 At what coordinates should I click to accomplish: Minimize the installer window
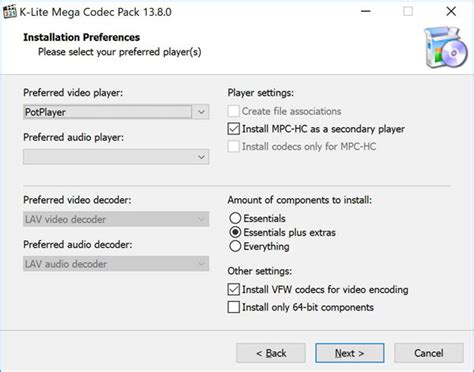(x=366, y=11)
